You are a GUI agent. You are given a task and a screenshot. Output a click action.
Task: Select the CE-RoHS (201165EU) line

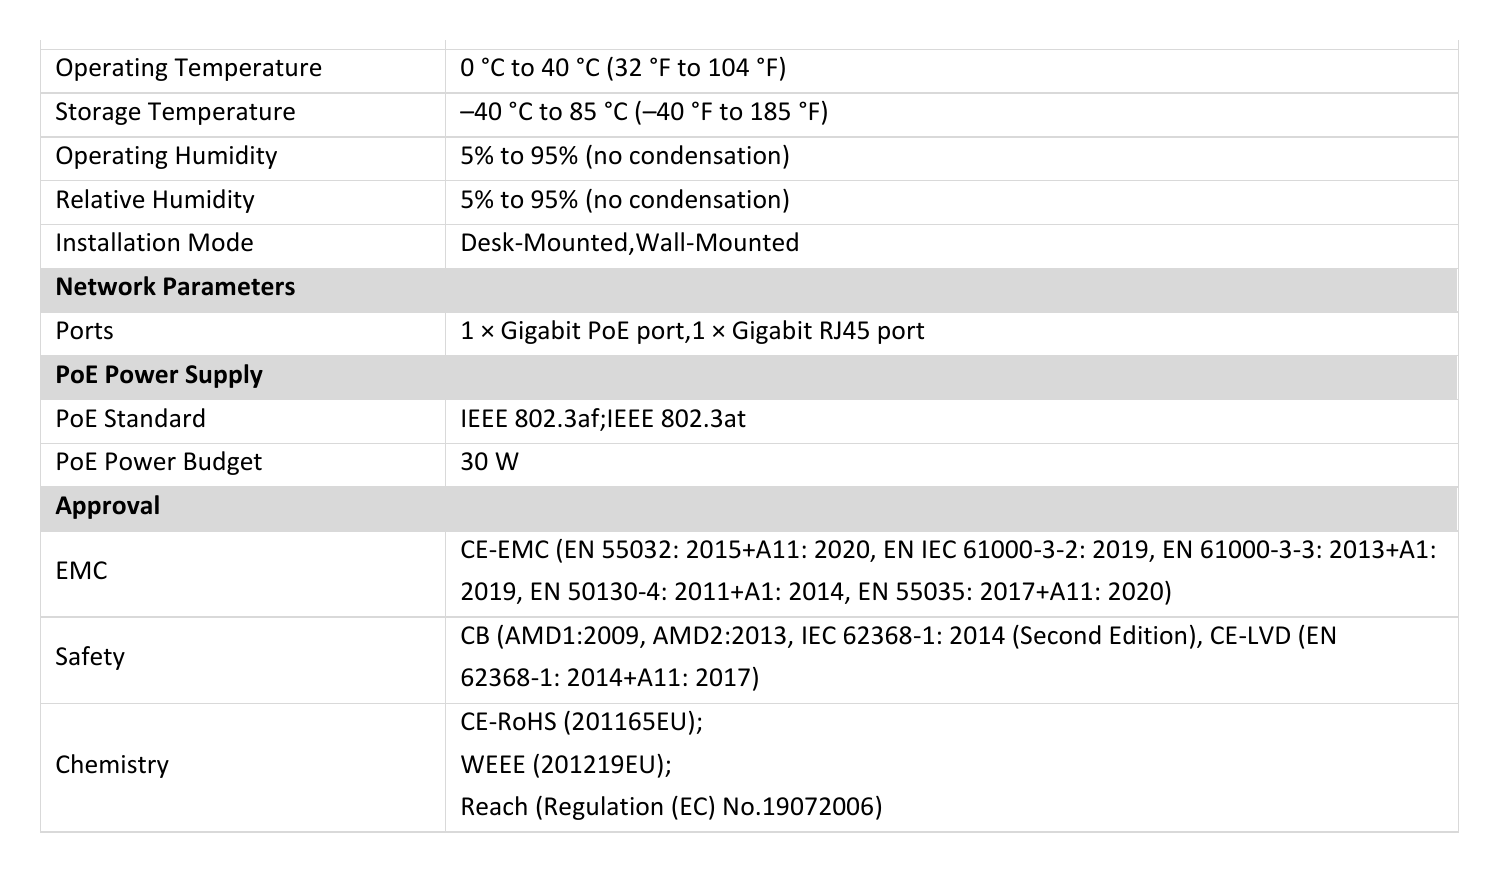[x=582, y=722]
